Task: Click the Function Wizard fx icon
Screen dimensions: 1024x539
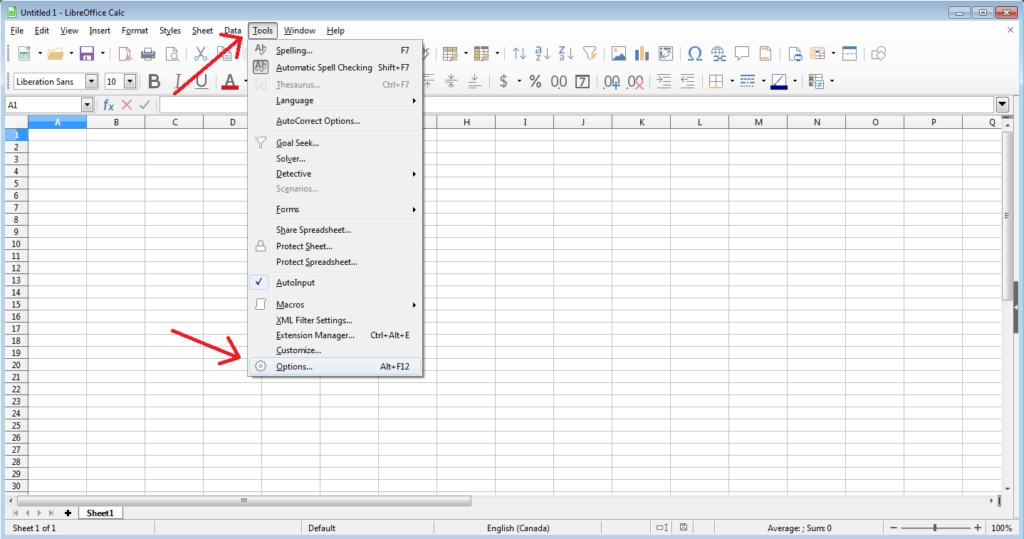Action: [x=108, y=105]
